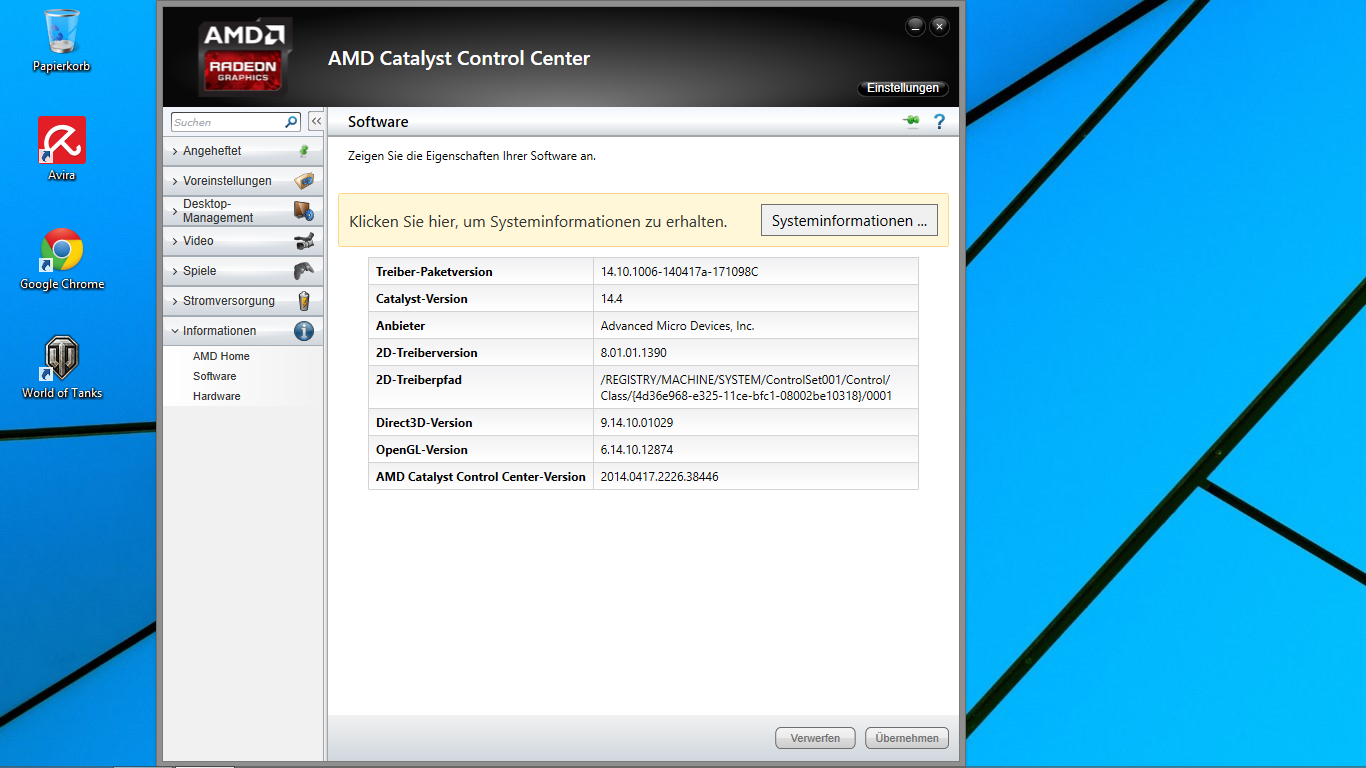Viewport: 1366px width, 768px height.
Task: Click the Desktop-Management monitor icon
Action: click(x=304, y=211)
